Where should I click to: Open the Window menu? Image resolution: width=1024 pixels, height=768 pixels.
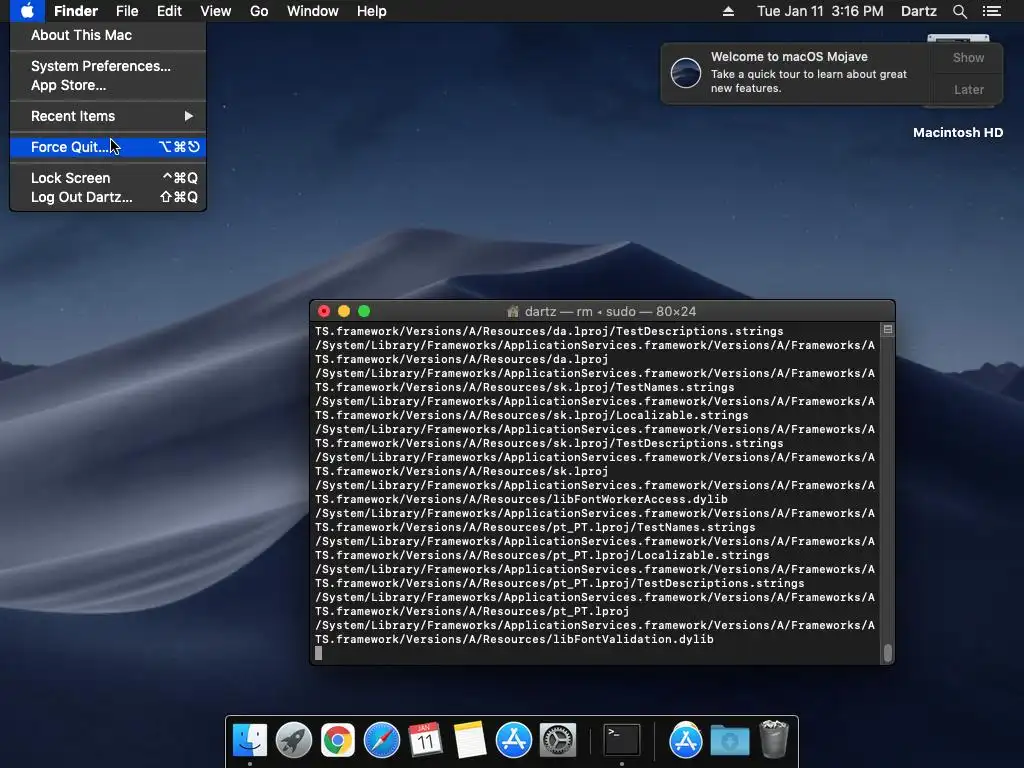(313, 11)
